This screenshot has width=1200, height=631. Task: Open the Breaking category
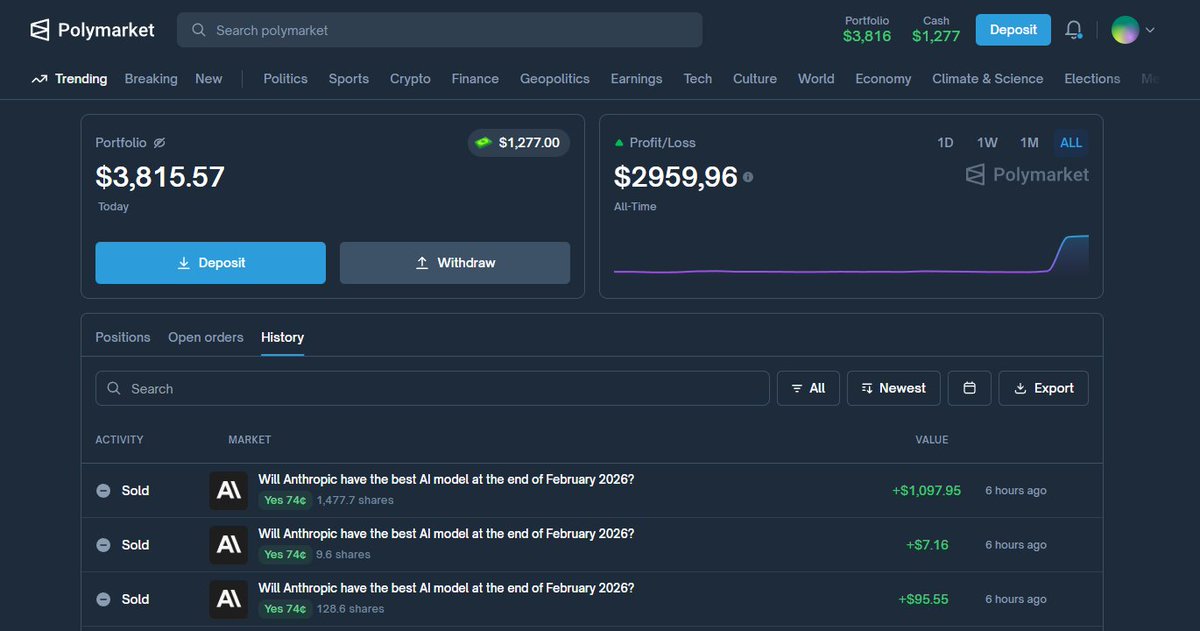click(x=151, y=79)
